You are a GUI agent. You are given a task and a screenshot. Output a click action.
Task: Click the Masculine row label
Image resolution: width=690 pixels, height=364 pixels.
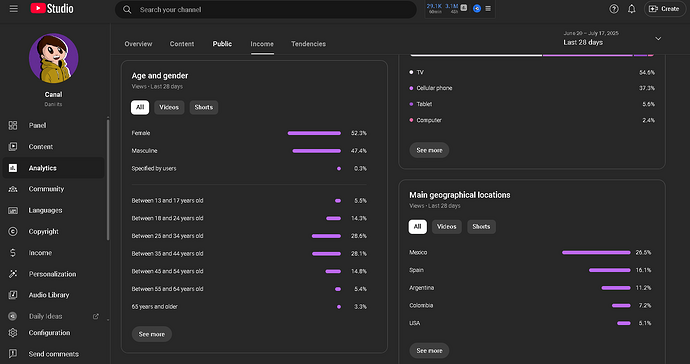tap(144, 151)
